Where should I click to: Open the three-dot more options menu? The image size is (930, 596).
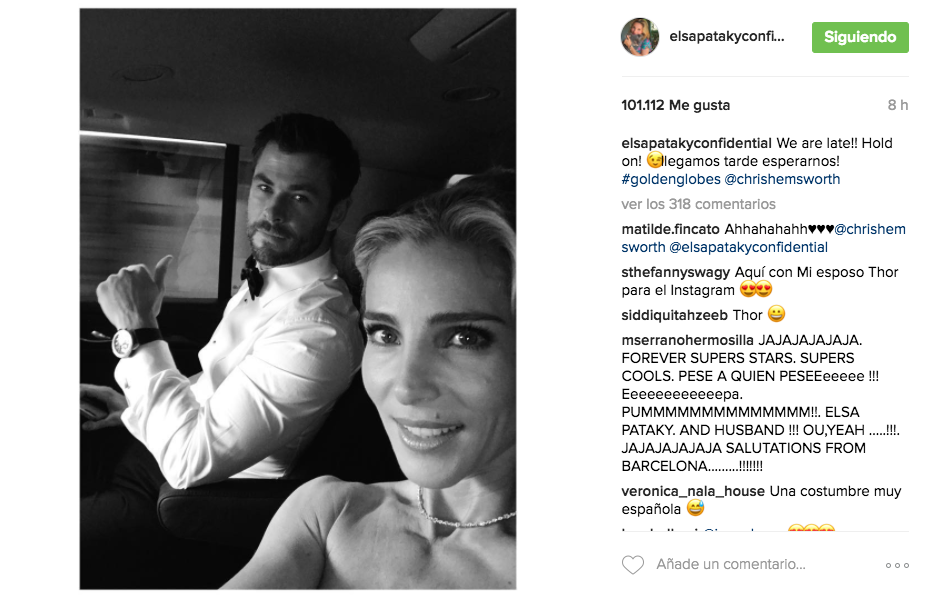coord(897,565)
